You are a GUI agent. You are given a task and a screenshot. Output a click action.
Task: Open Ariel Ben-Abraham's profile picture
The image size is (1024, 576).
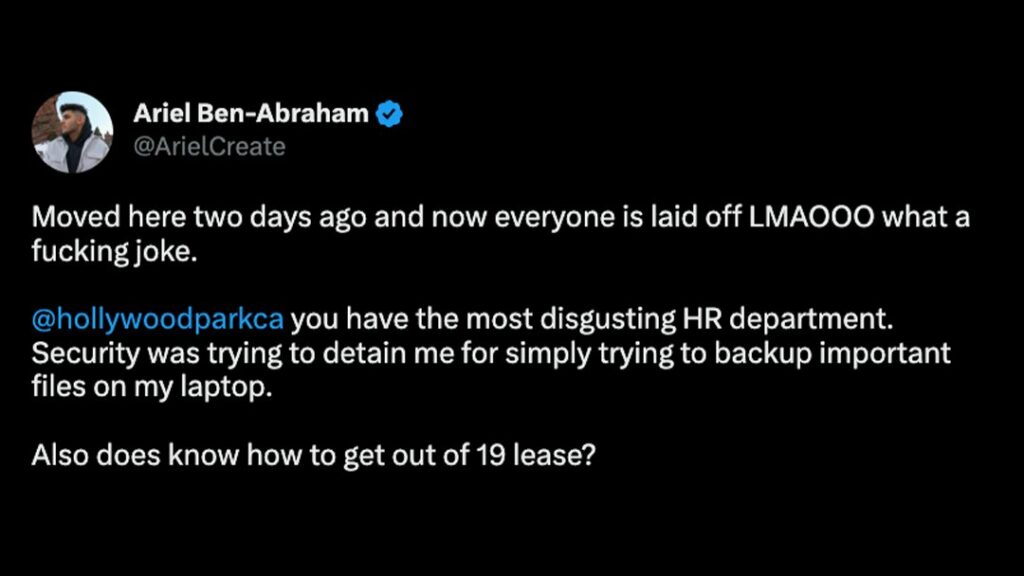coord(71,132)
